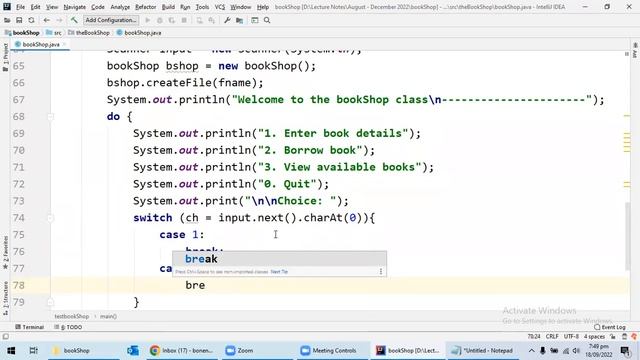Open the Event Log panel
The width and height of the screenshot is (640, 360).
click(610, 327)
